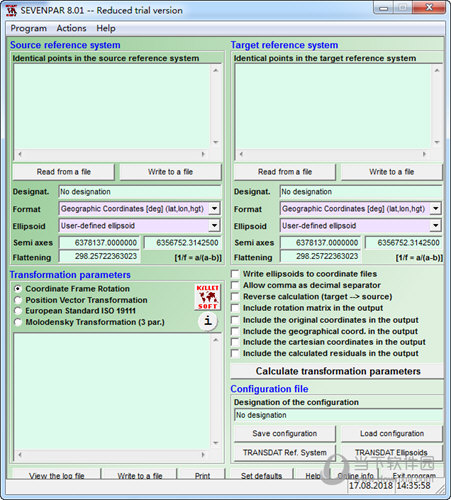Click Set defaults button
The width and height of the screenshot is (451, 500).
[x=262, y=474]
